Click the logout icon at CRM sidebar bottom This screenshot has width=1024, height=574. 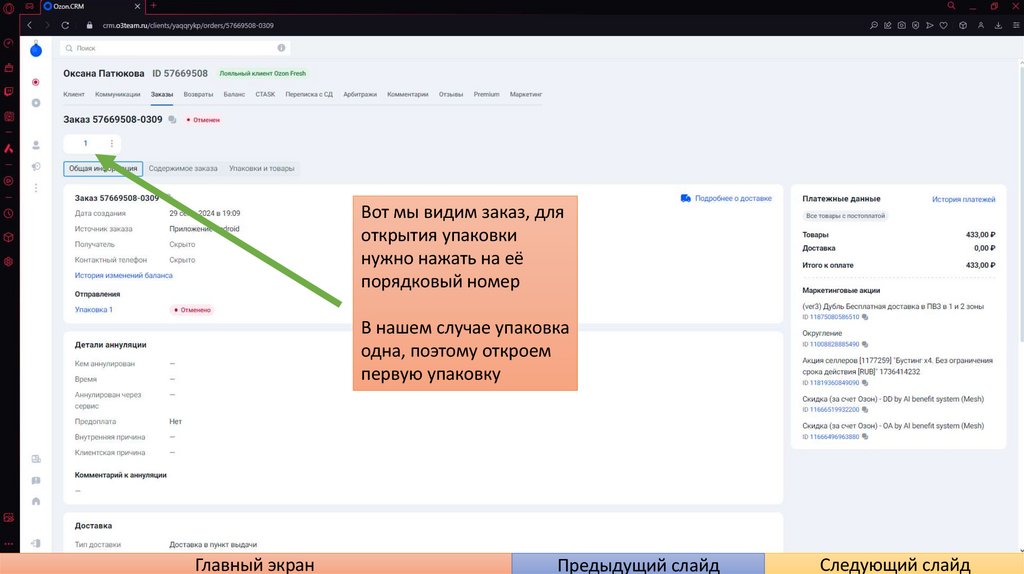pos(36,543)
